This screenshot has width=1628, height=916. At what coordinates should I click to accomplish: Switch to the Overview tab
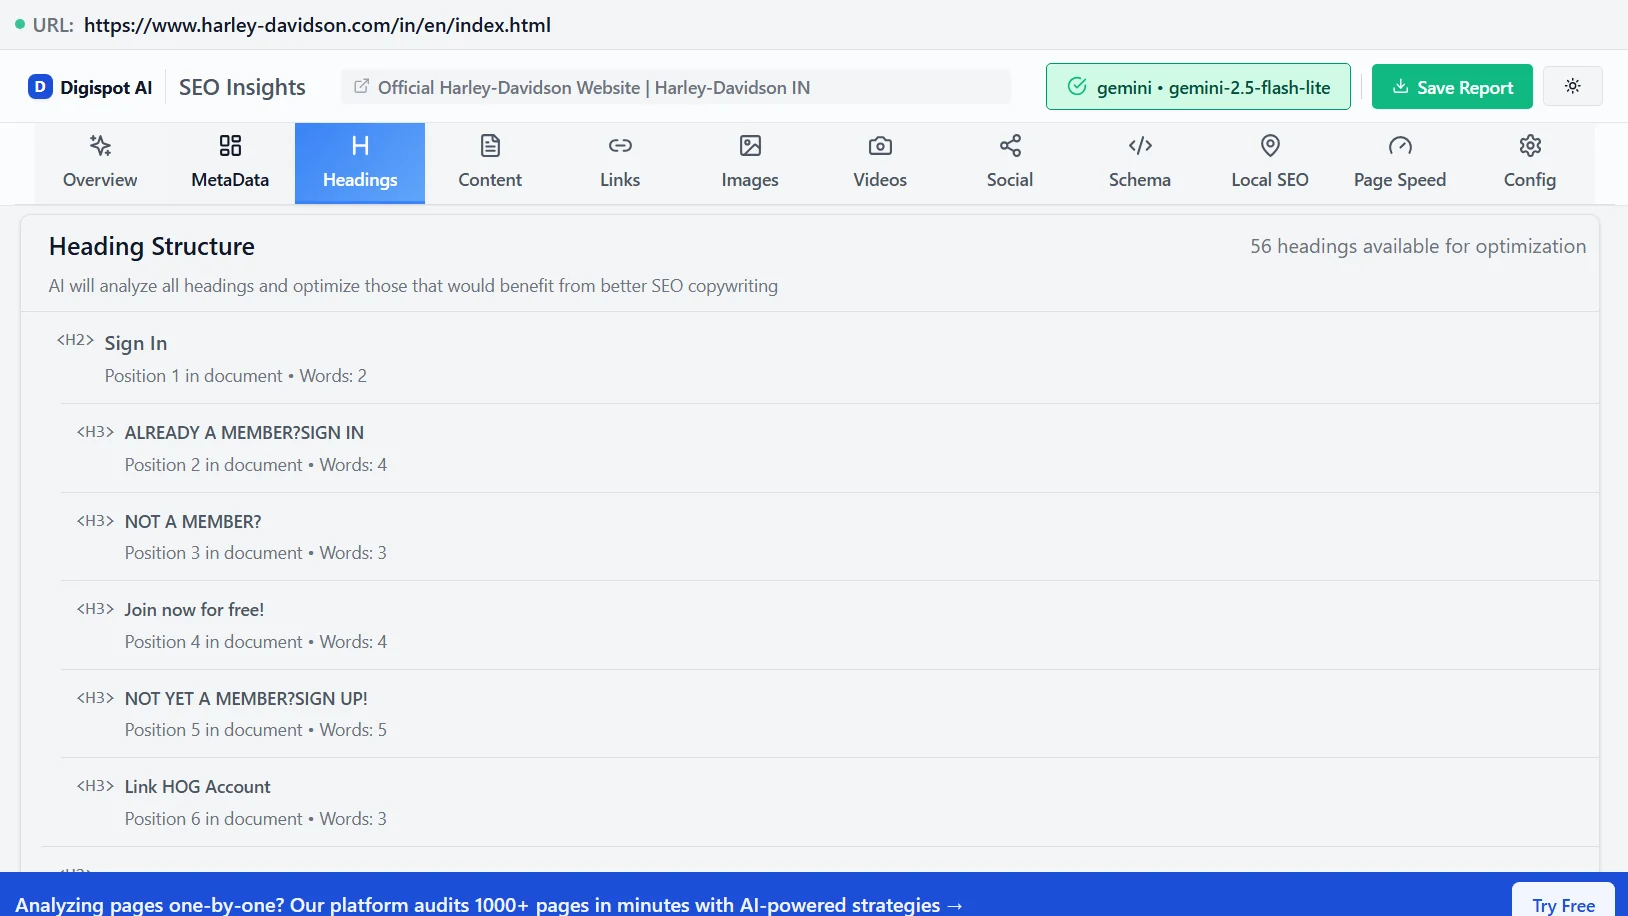(100, 164)
